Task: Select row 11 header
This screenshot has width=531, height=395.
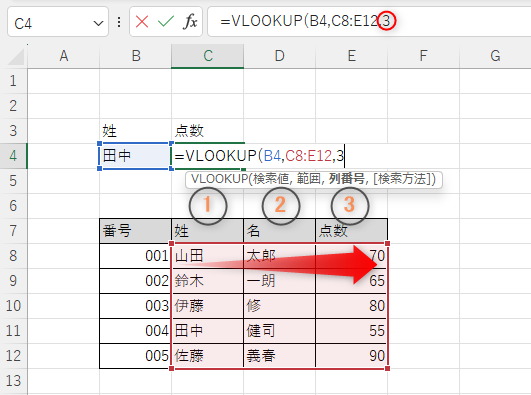Action: 13,331
